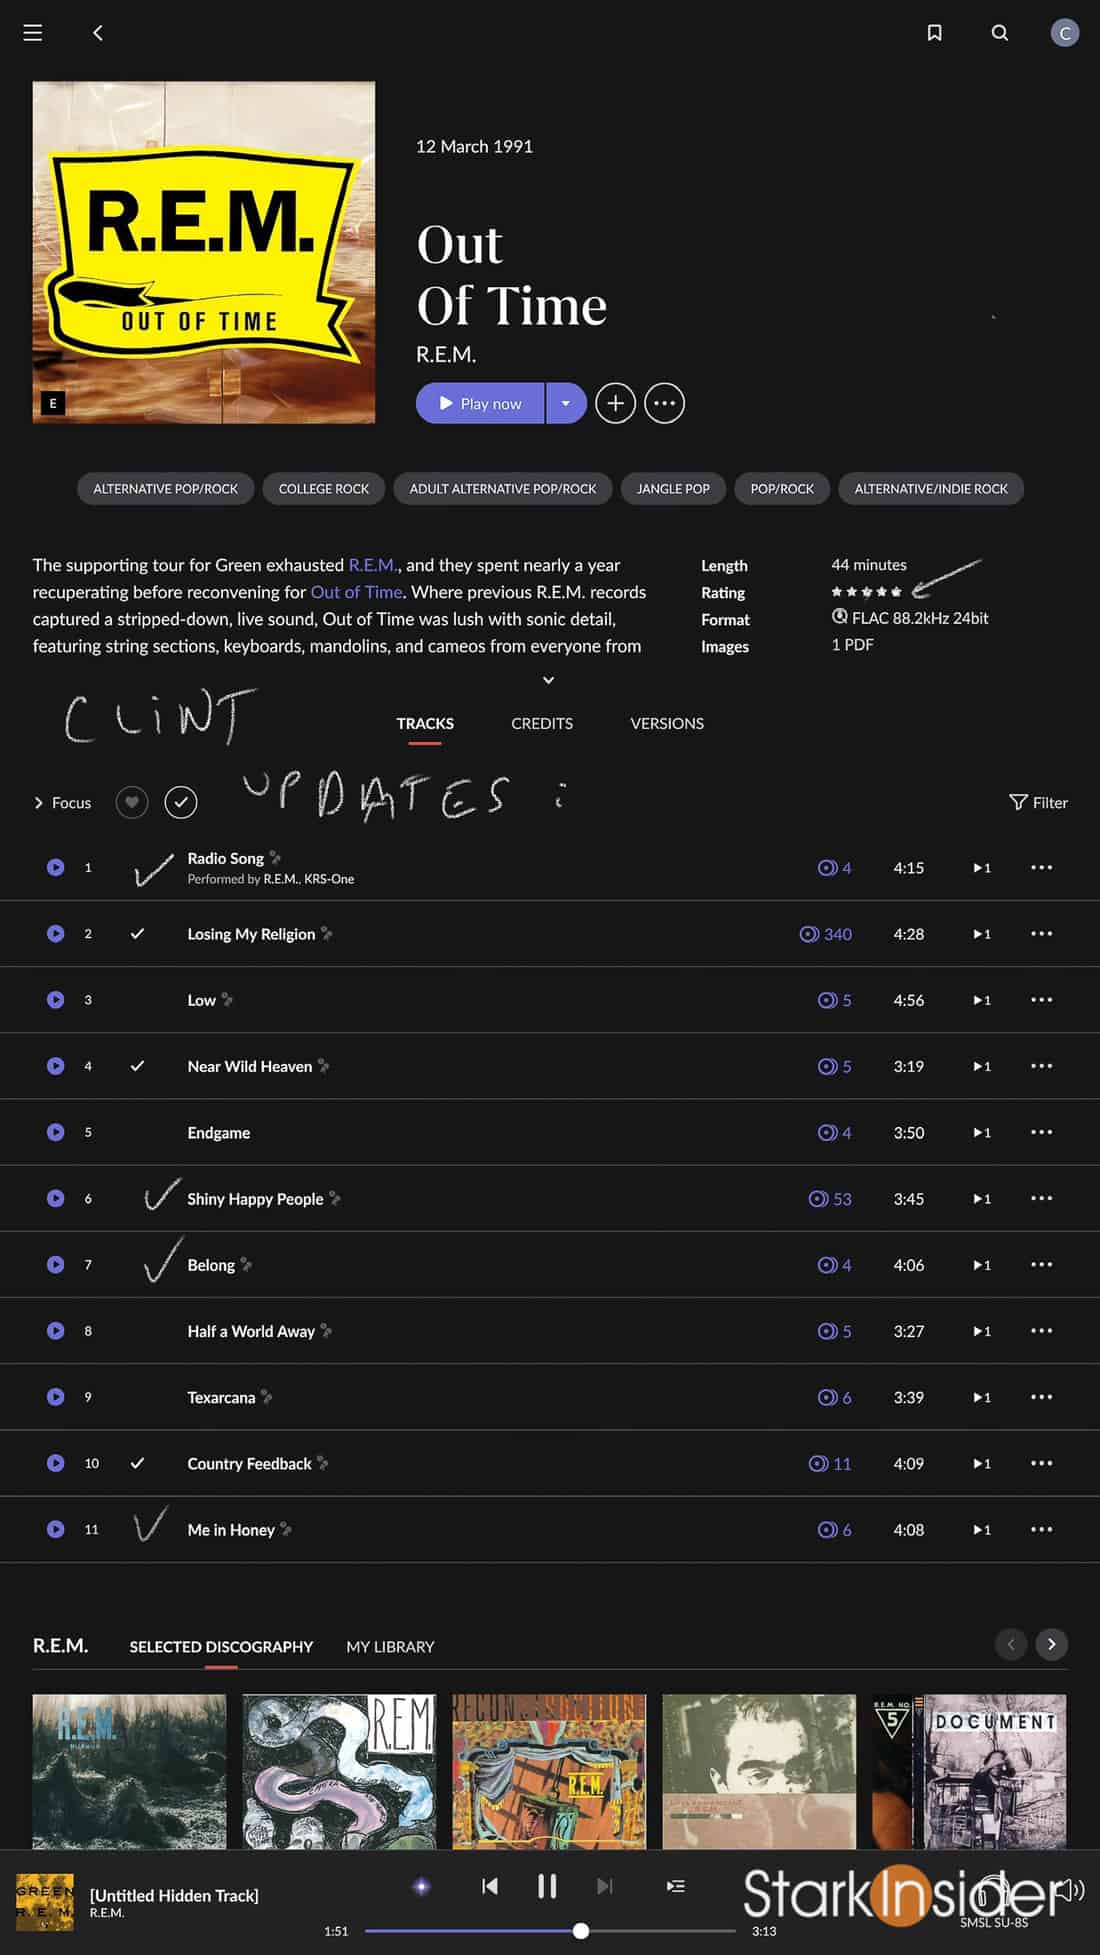1100x1955 pixels.
Task: Toggle the checkmark picks filter
Action: [x=181, y=802]
